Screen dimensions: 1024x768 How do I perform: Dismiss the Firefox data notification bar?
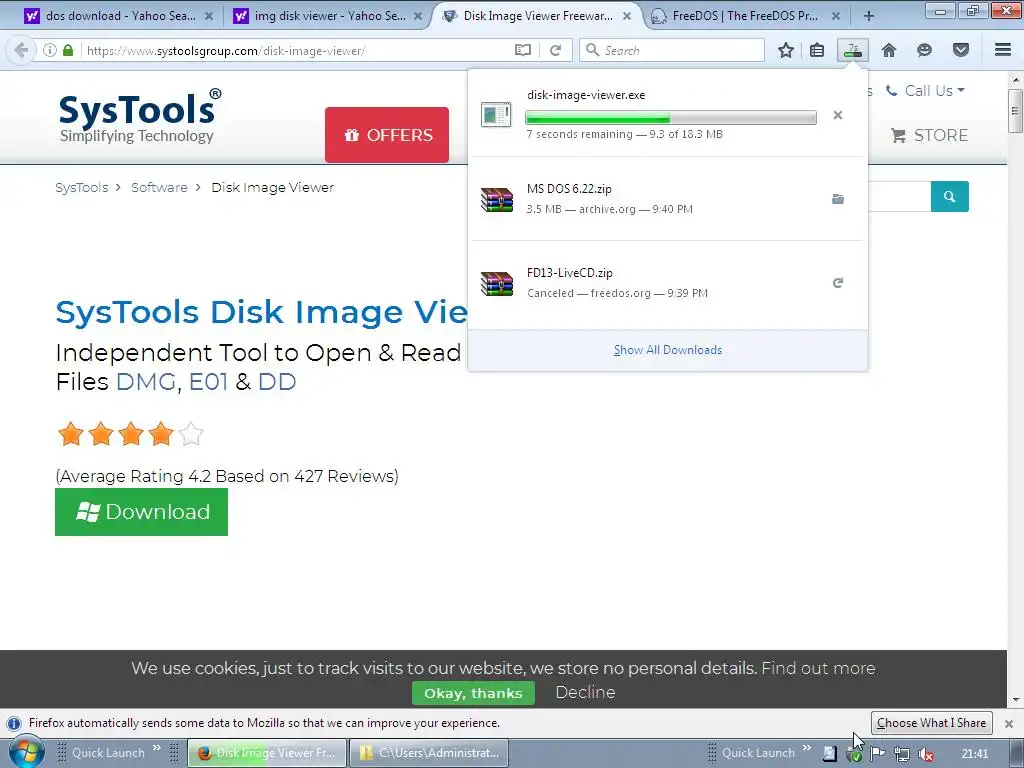(1008, 724)
